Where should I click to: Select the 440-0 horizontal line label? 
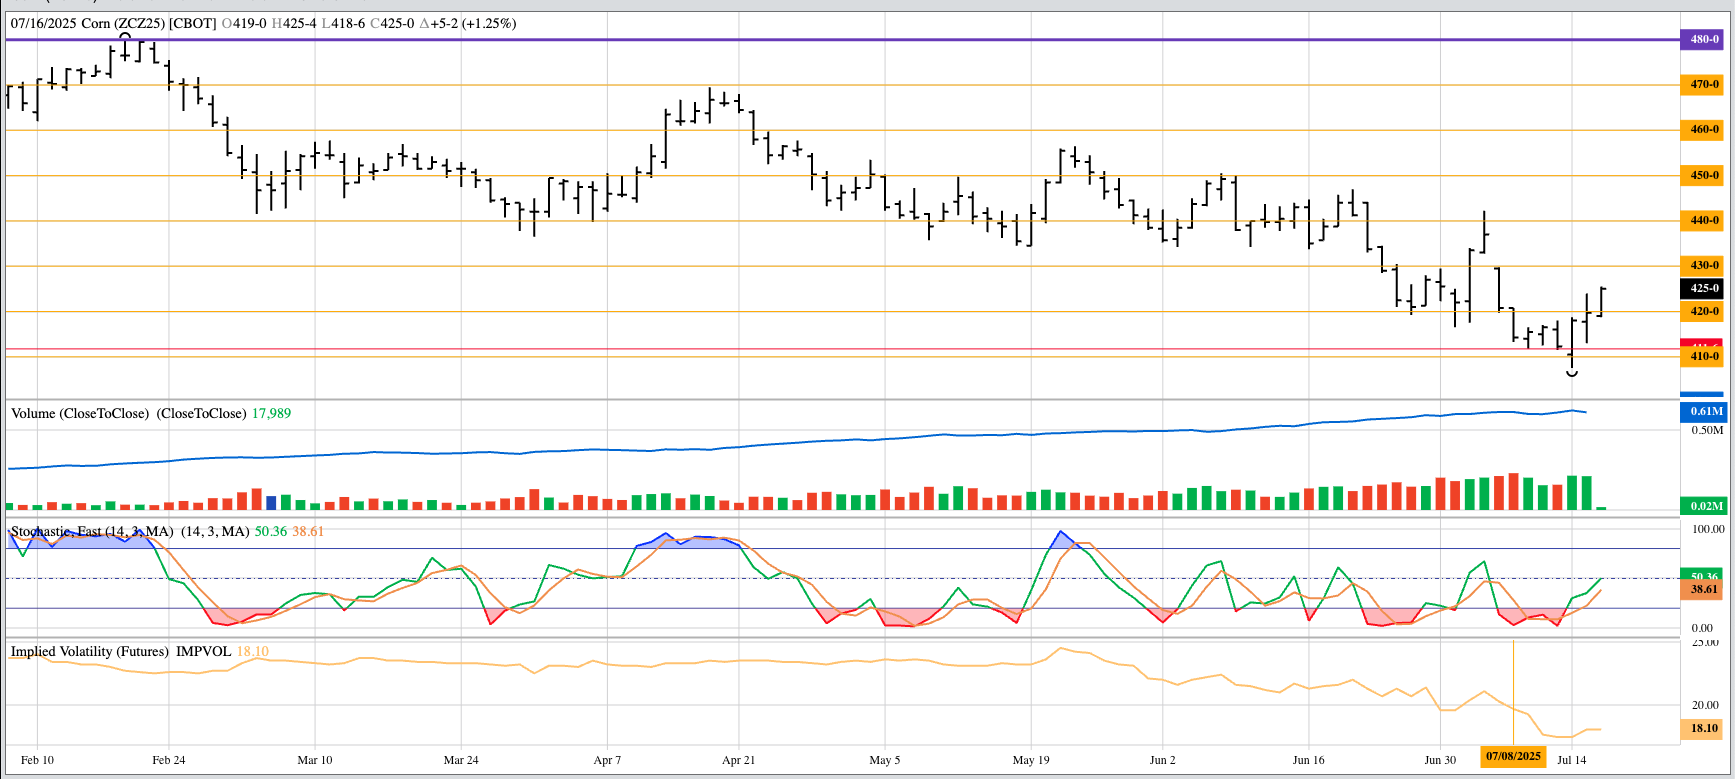pyautogui.click(x=1704, y=221)
